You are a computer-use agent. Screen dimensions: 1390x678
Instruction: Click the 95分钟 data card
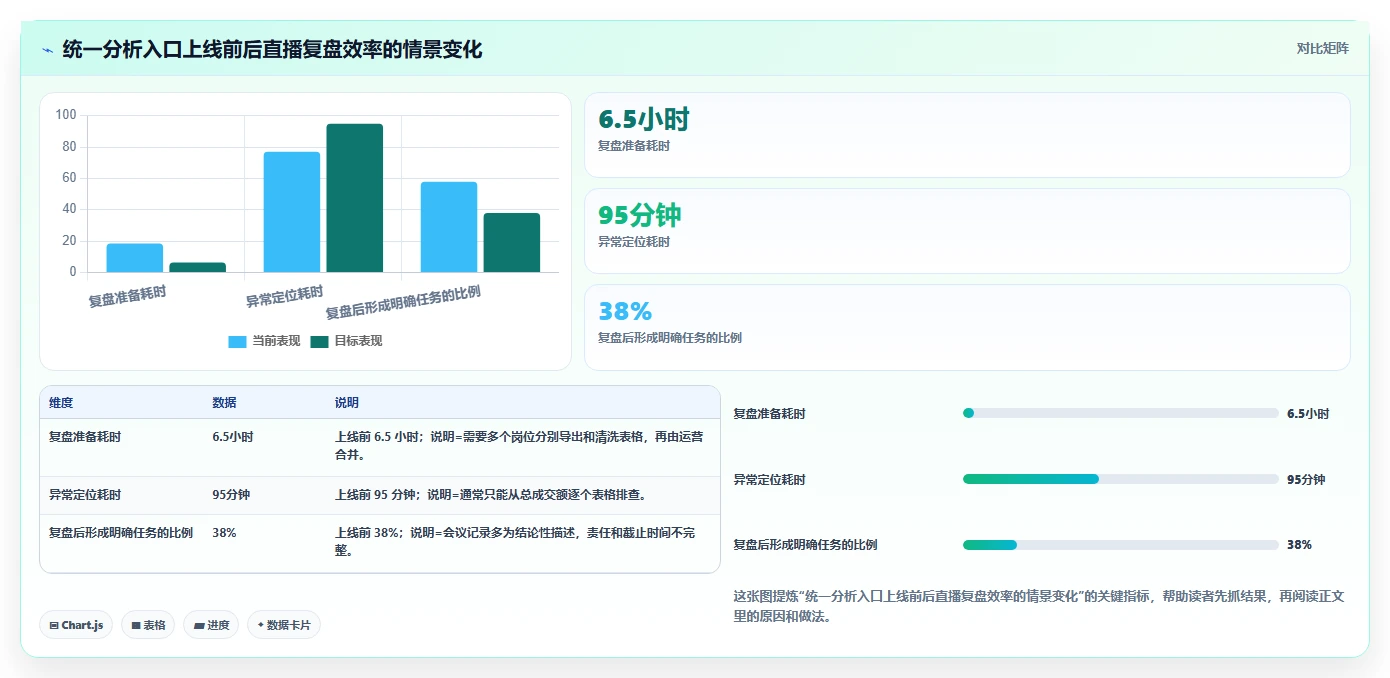pyautogui.click(x=967, y=231)
